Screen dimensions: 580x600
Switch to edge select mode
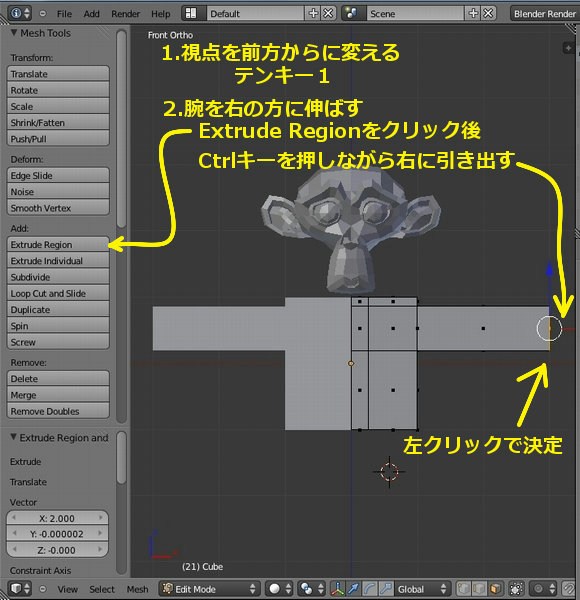pyautogui.click(x=479, y=589)
